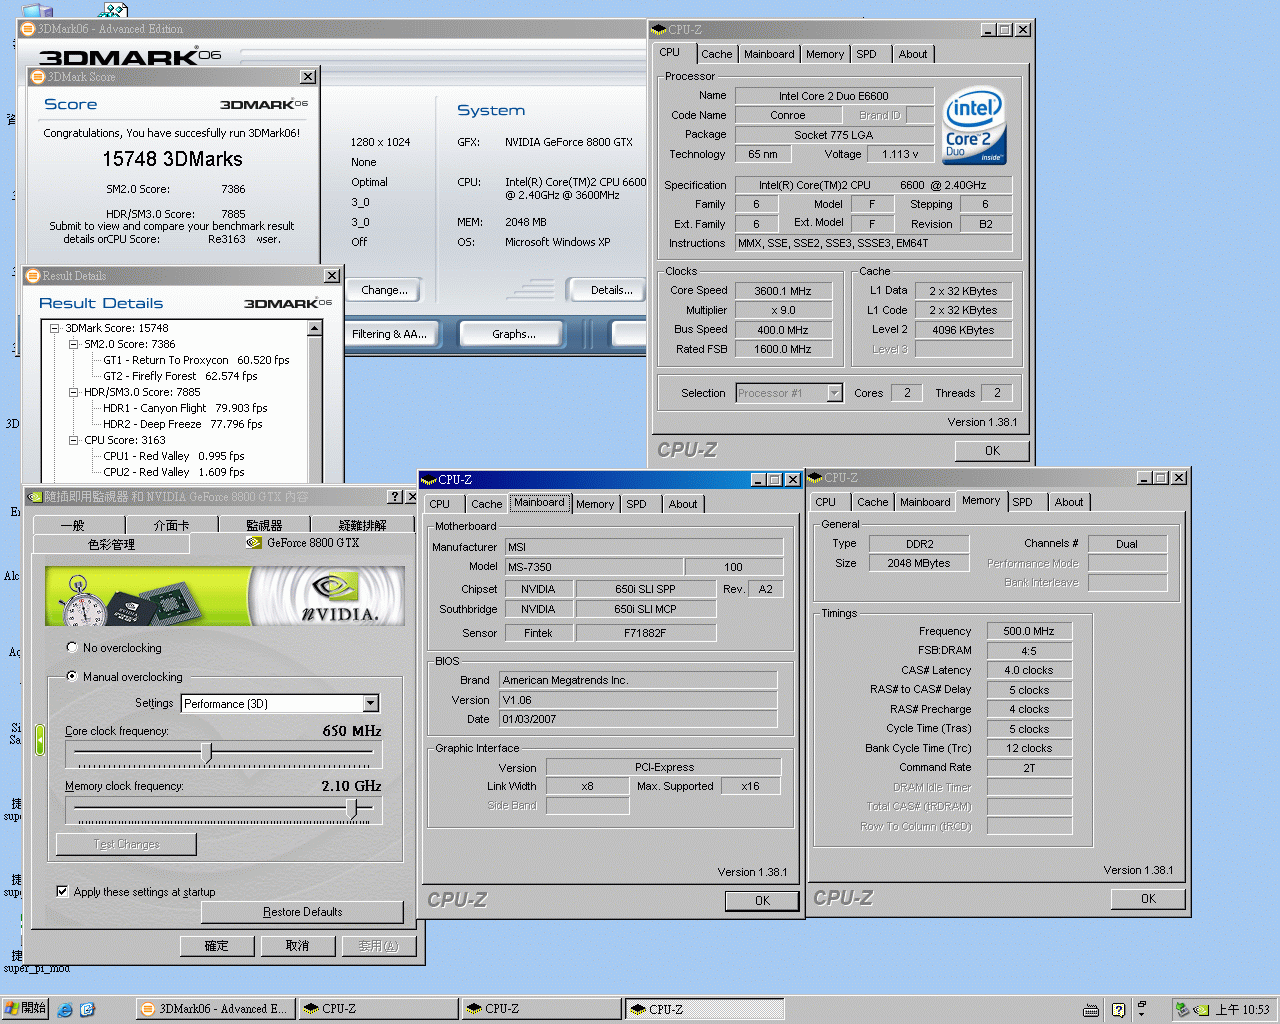This screenshot has height=1024, width=1280.
Task: Click the motherboard Model MS-7350 field
Action: pyautogui.click(x=594, y=567)
